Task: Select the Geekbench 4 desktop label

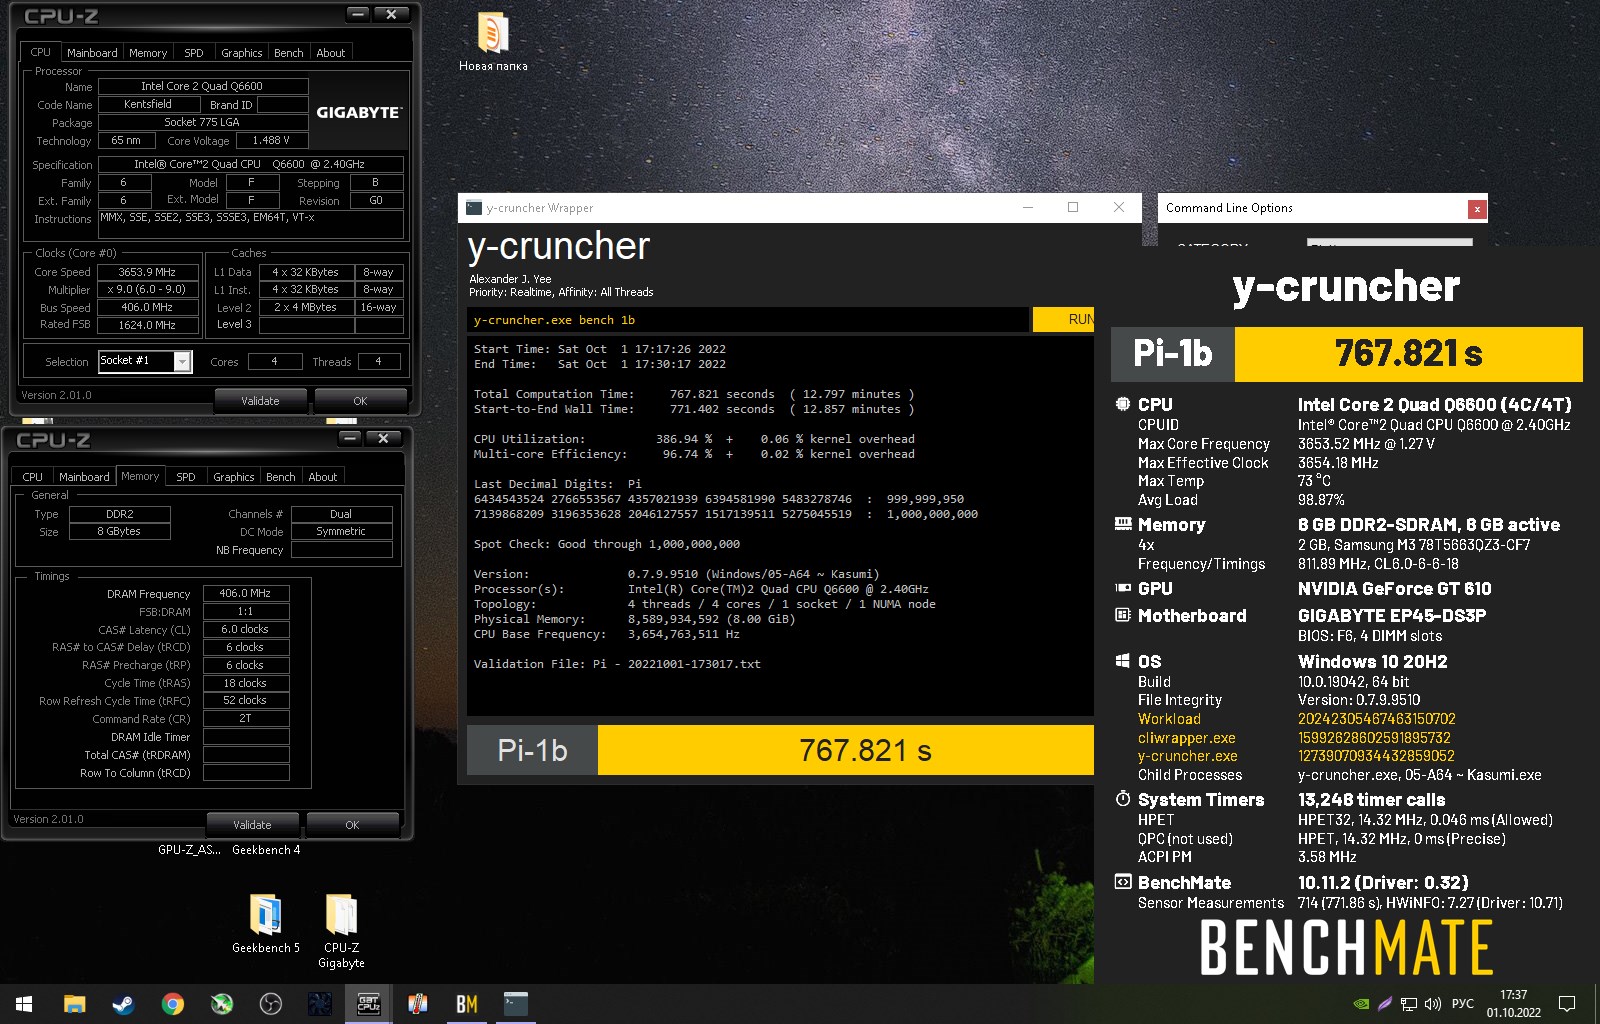Action: tap(266, 850)
